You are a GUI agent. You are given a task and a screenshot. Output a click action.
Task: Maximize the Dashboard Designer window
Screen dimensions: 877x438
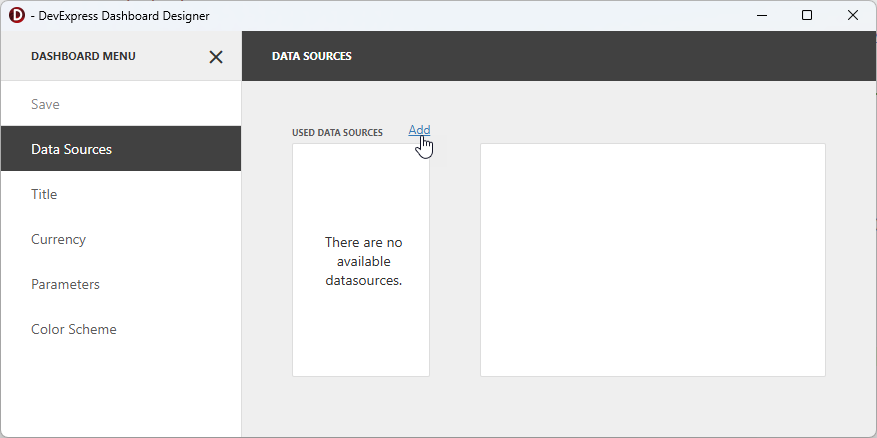click(x=807, y=16)
